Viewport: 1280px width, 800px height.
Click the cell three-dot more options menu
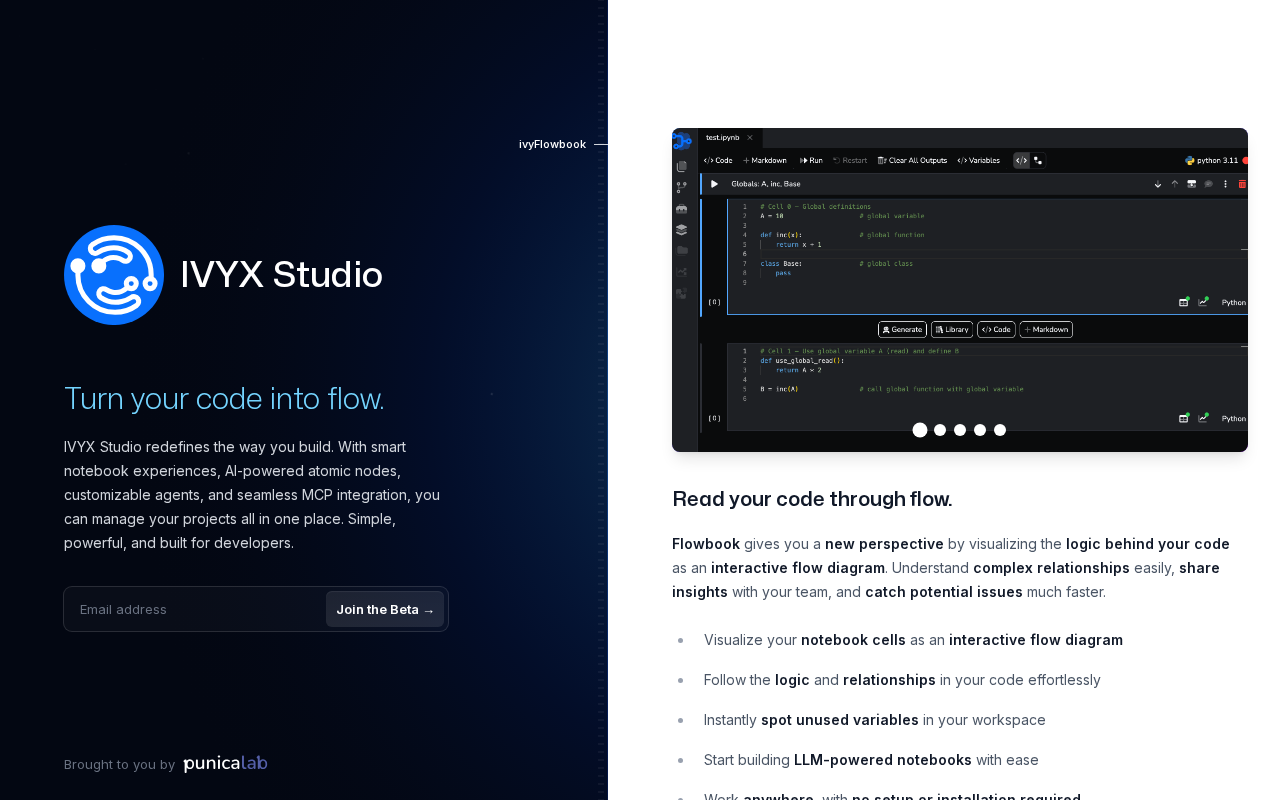1225,184
